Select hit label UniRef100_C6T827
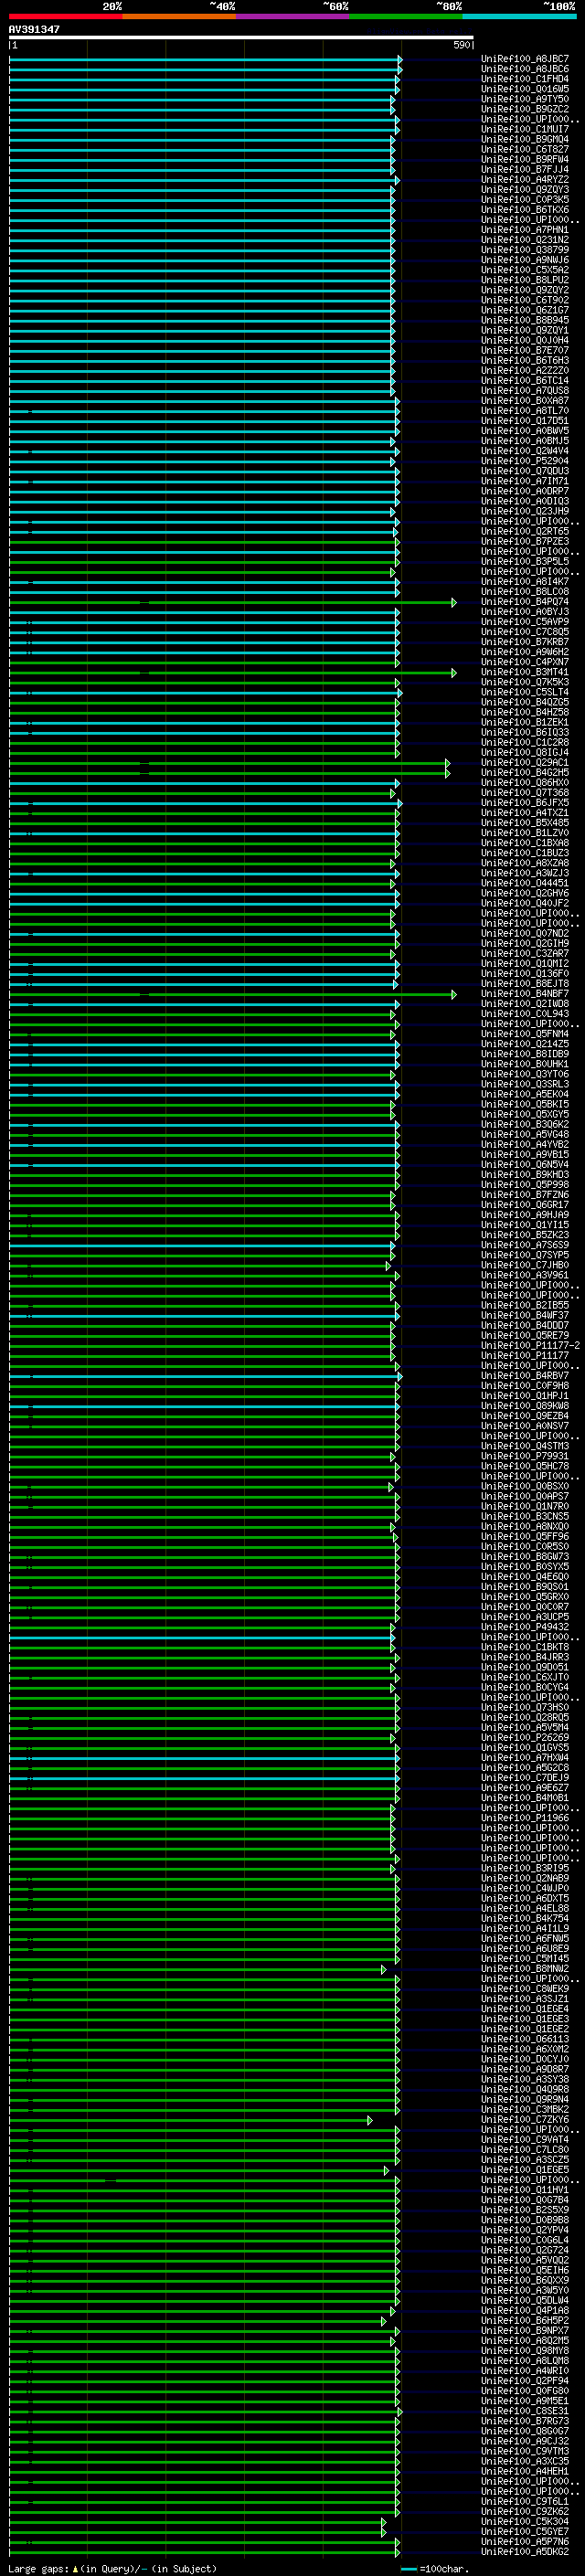 point(525,149)
